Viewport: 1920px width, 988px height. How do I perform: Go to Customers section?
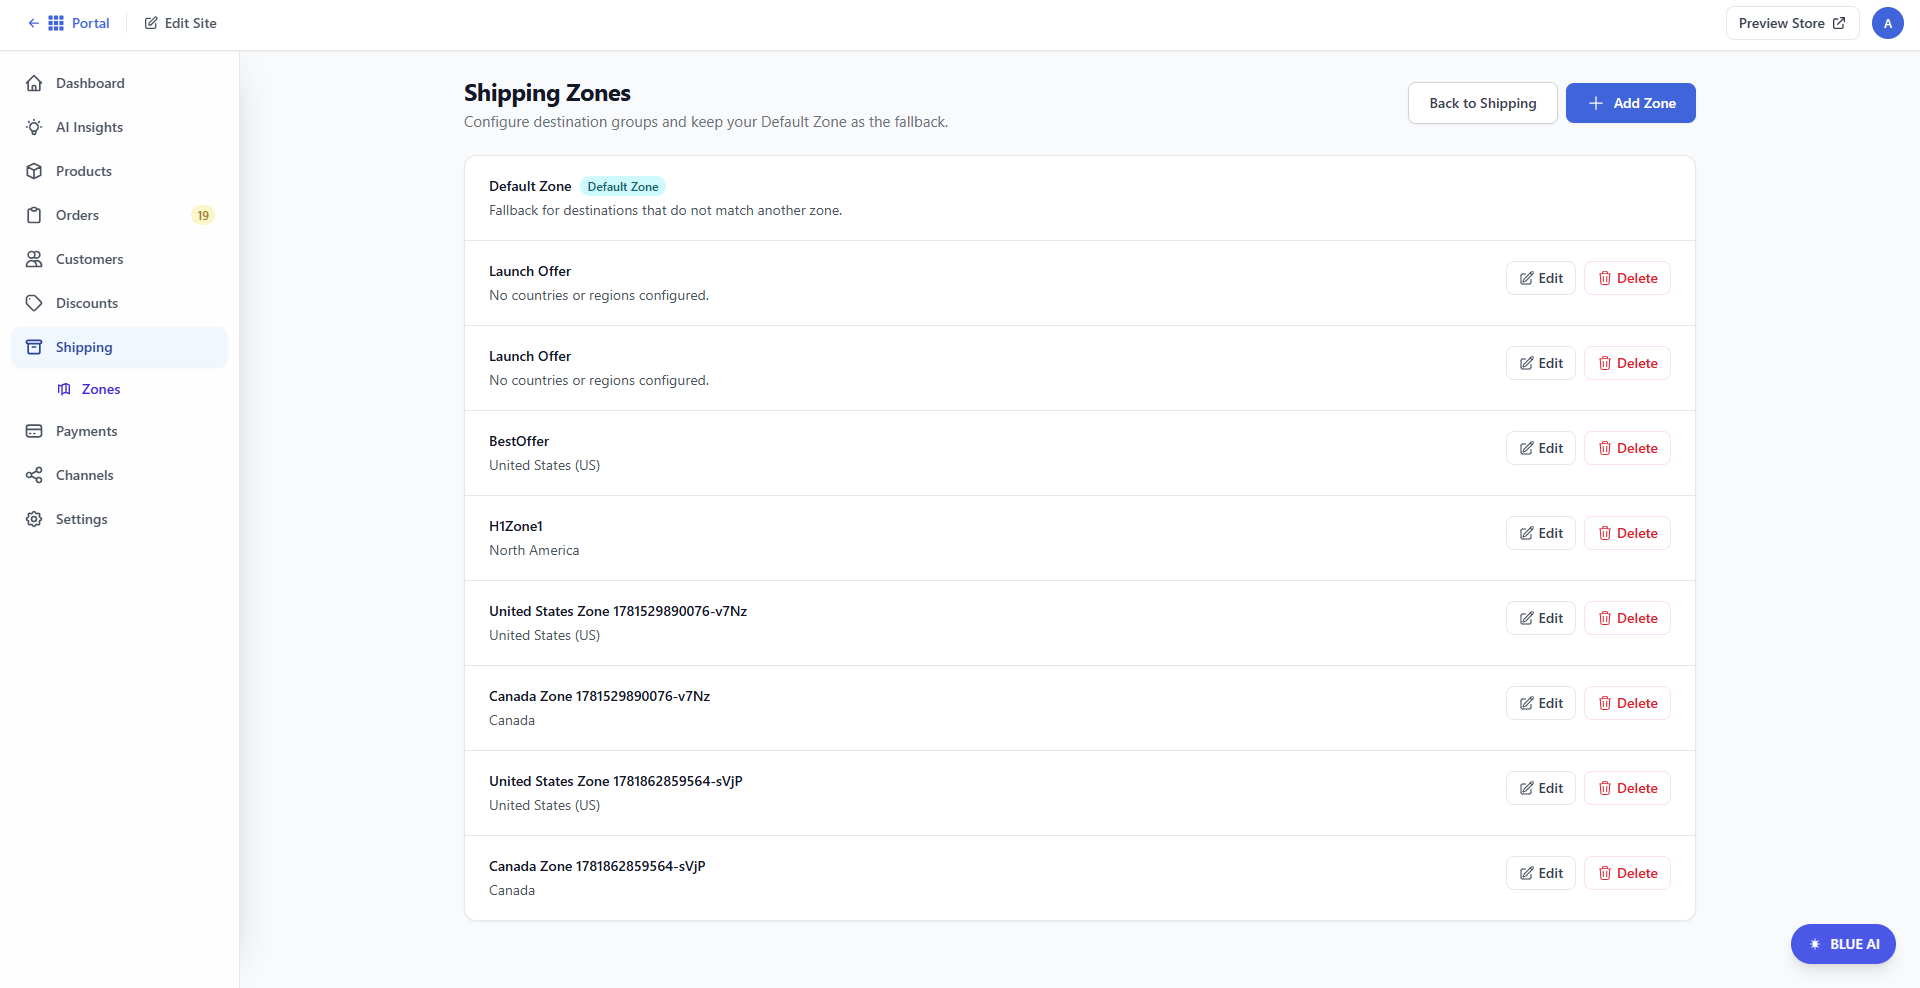pyautogui.click(x=120, y=259)
